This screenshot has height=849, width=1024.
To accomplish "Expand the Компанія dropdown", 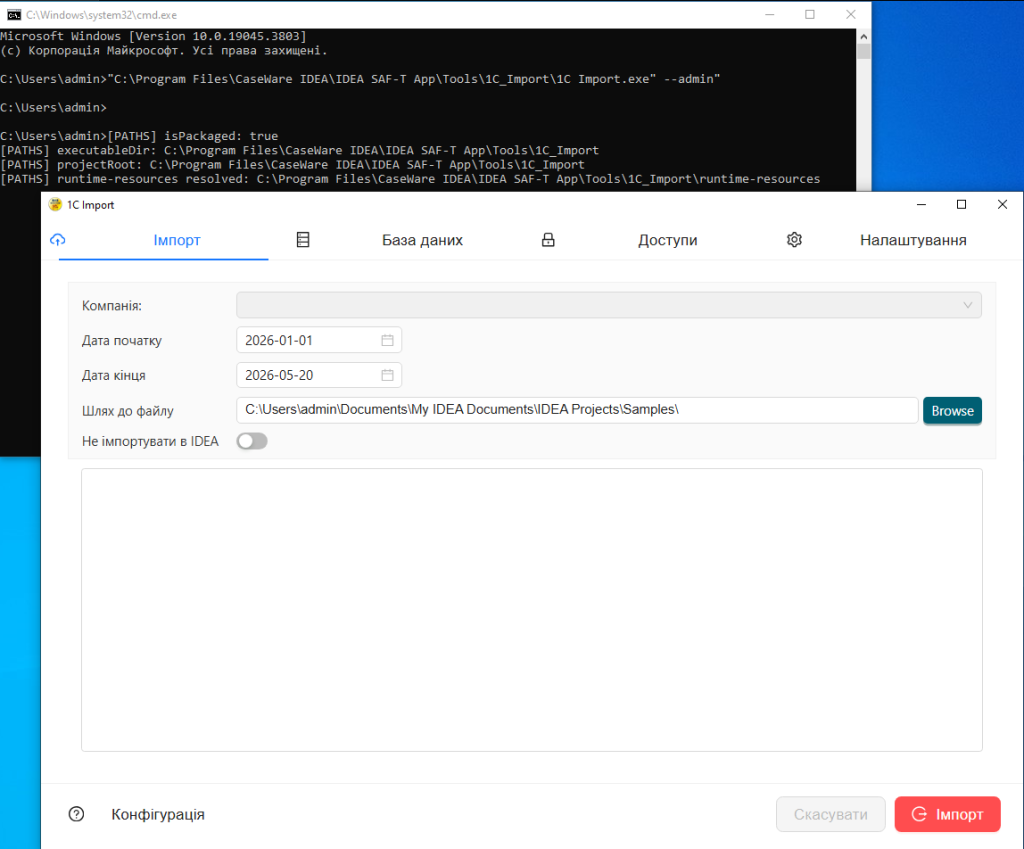I will (x=609, y=305).
